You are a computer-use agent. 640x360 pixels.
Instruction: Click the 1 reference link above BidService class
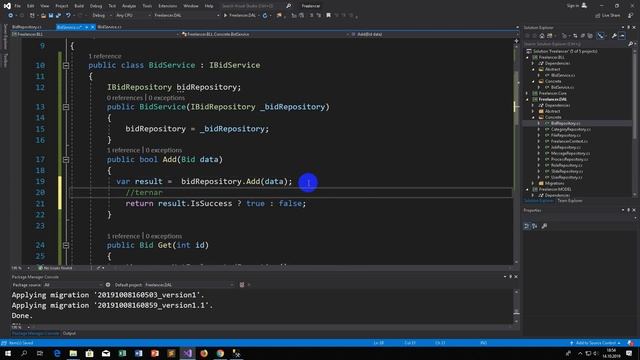[105, 56]
